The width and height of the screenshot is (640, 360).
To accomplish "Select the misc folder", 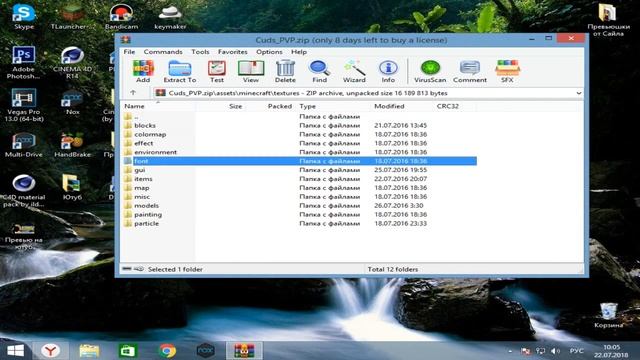I will [x=300, y=197].
